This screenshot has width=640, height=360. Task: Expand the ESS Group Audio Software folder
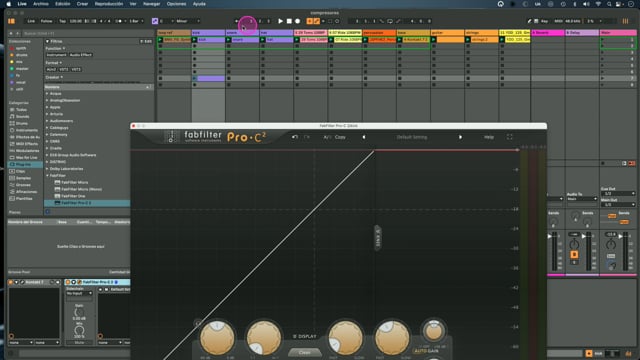click(47, 155)
